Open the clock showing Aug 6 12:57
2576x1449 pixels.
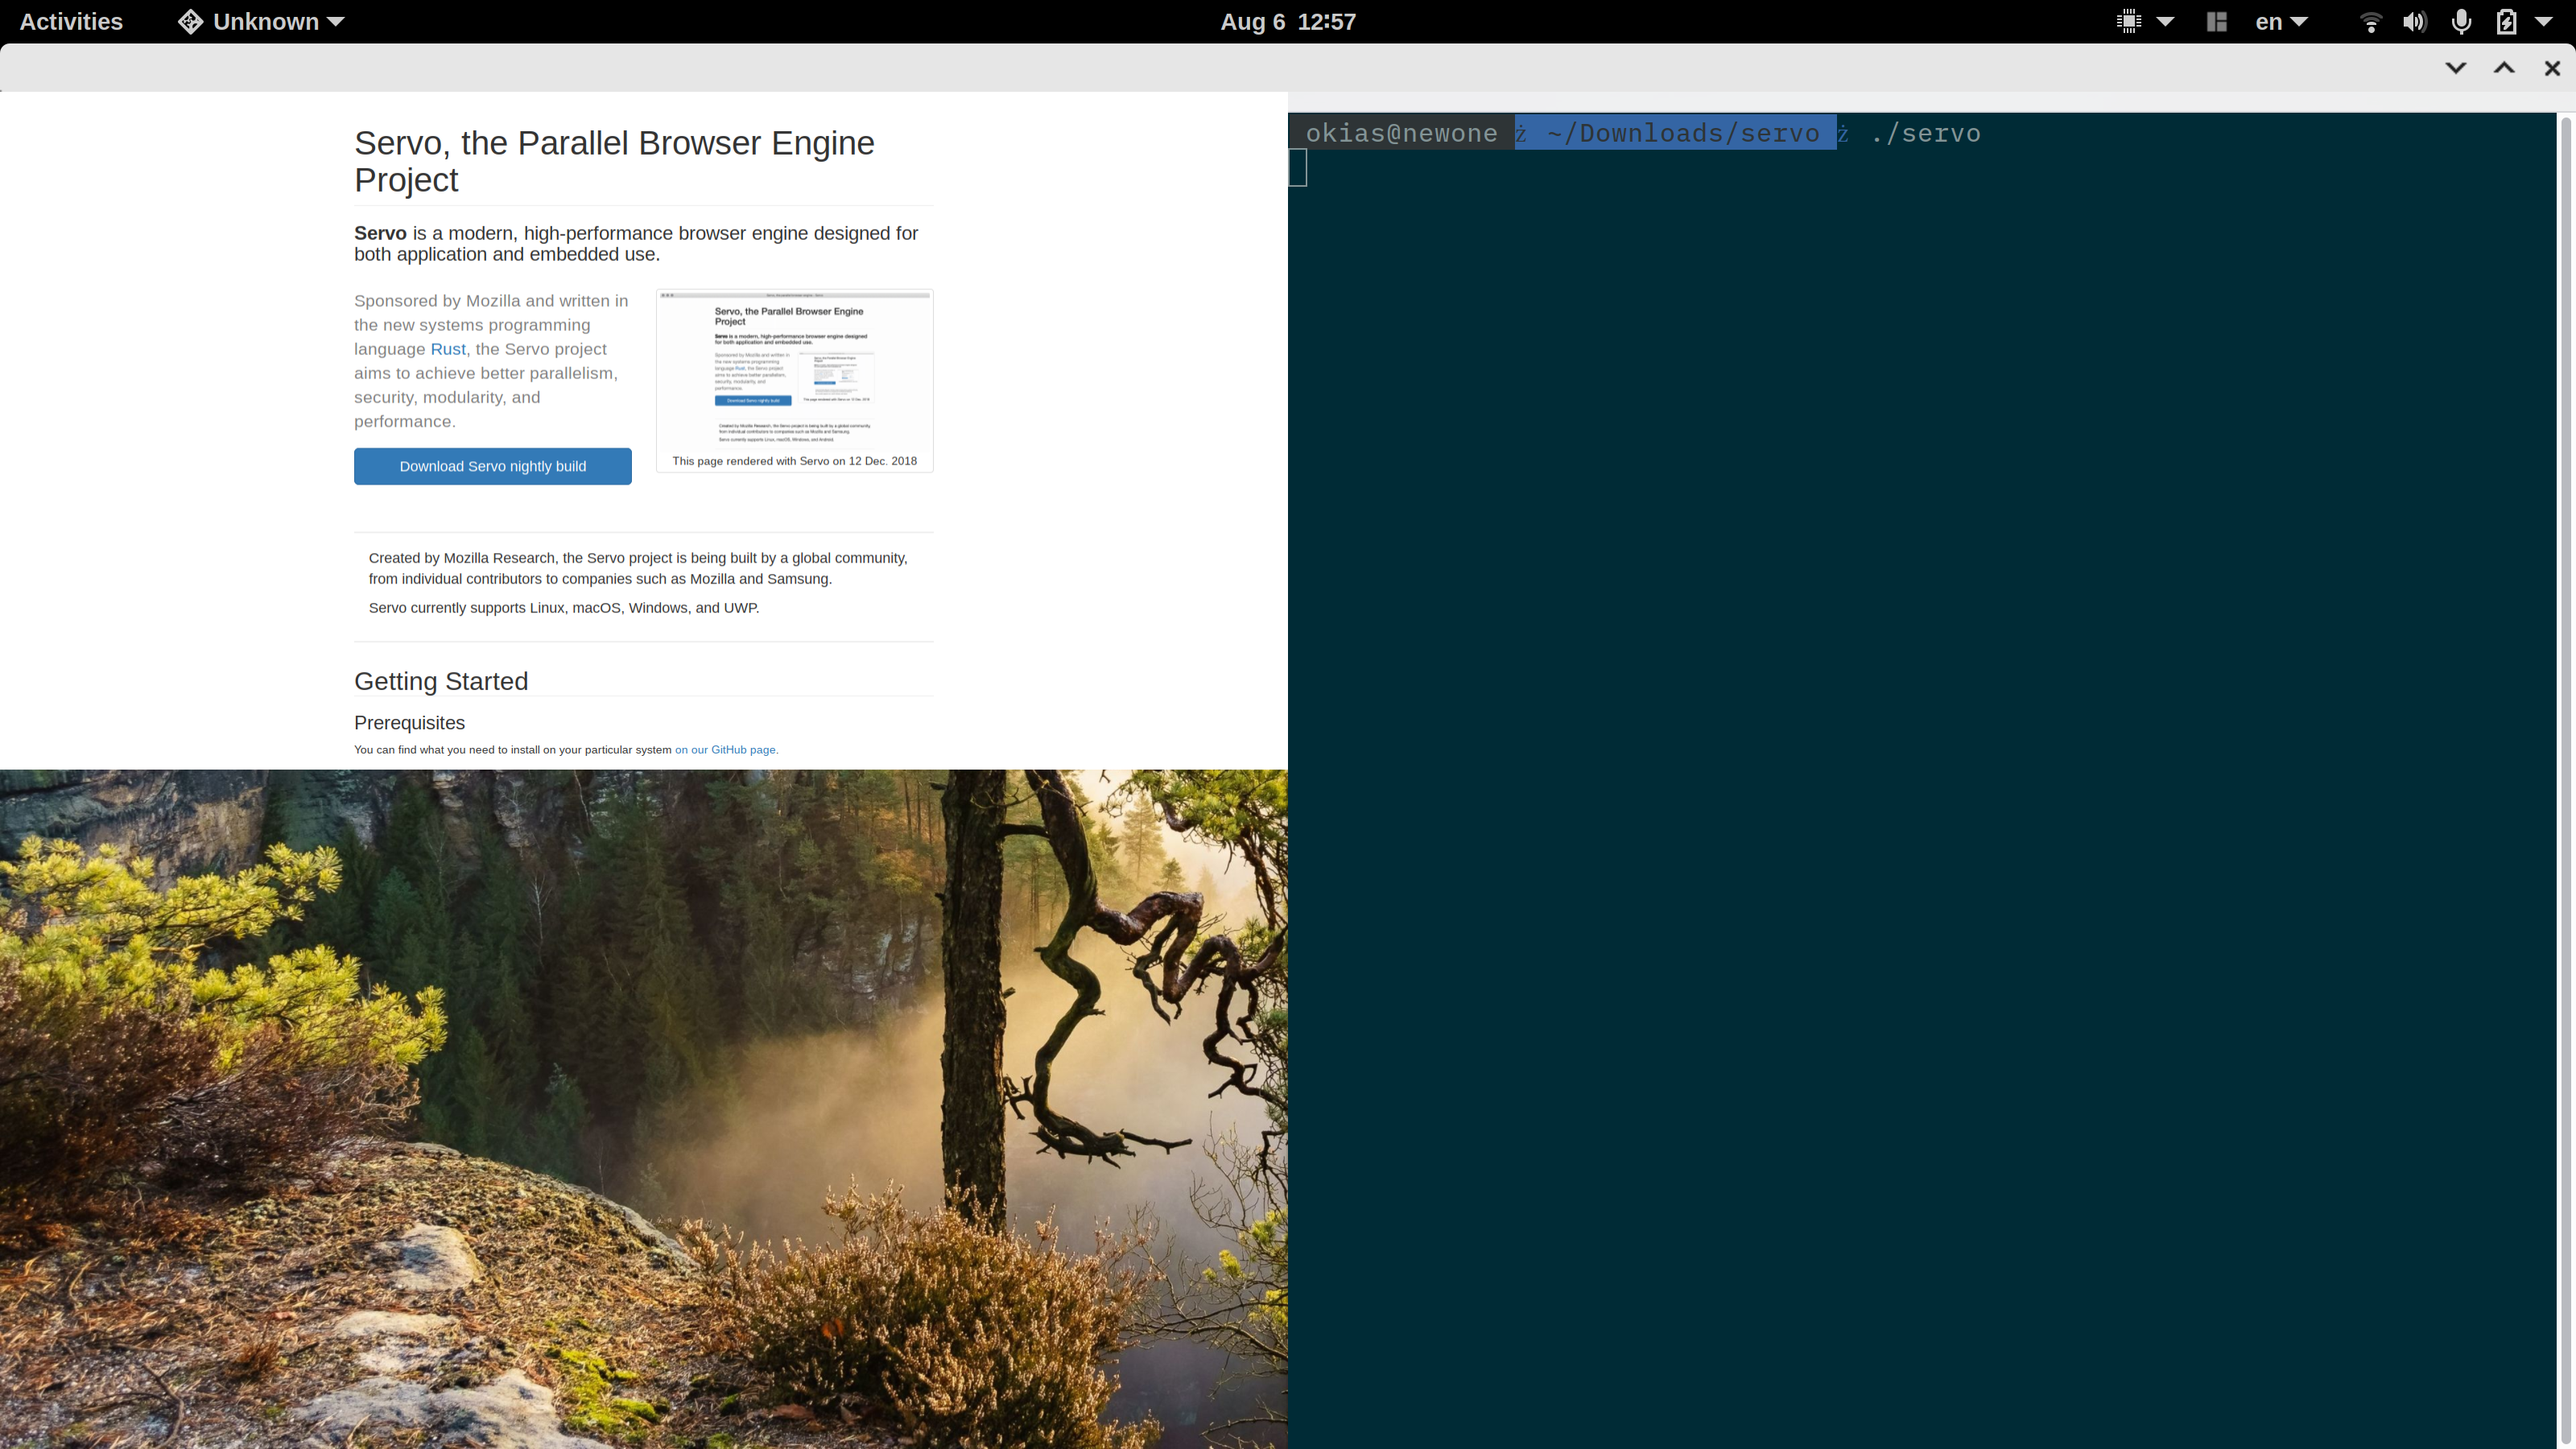tap(1288, 22)
